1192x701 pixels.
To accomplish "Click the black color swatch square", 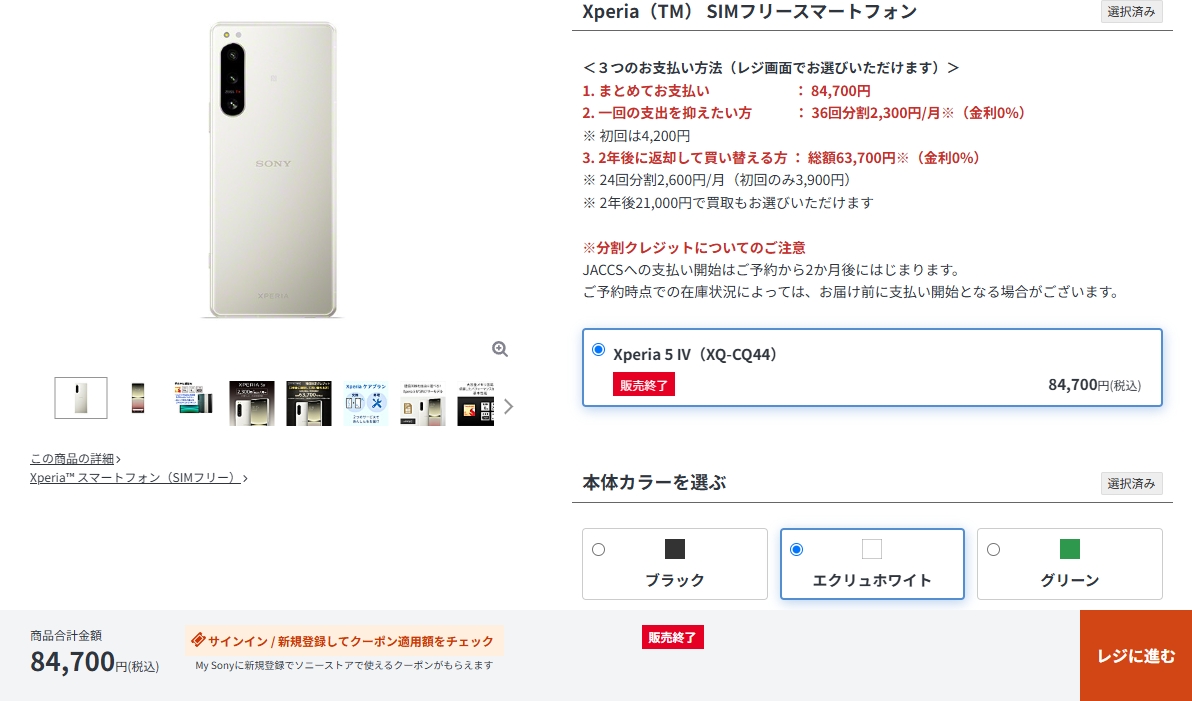I will [x=674, y=549].
